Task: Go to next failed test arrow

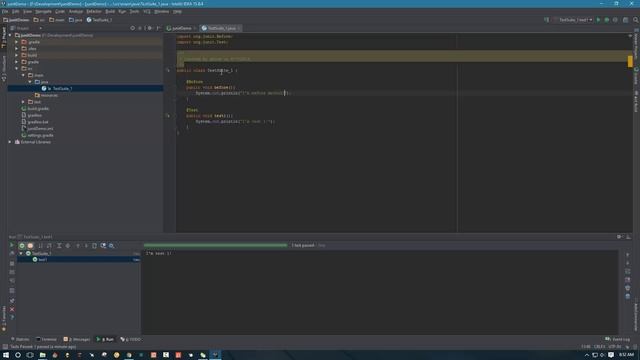Action: click(86, 246)
